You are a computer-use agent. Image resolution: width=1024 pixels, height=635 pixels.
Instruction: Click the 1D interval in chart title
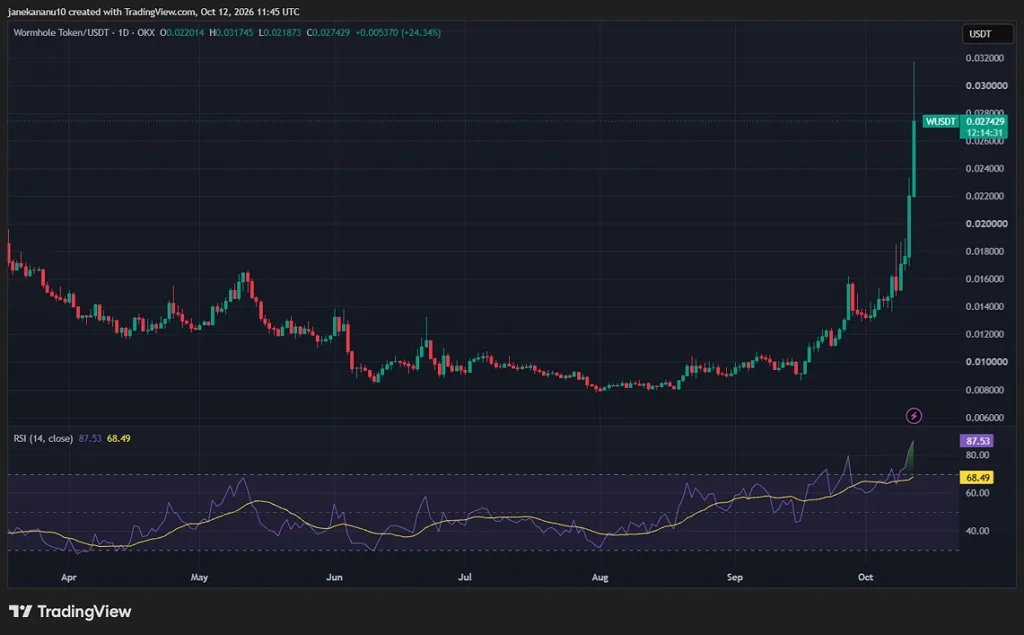click(x=123, y=32)
